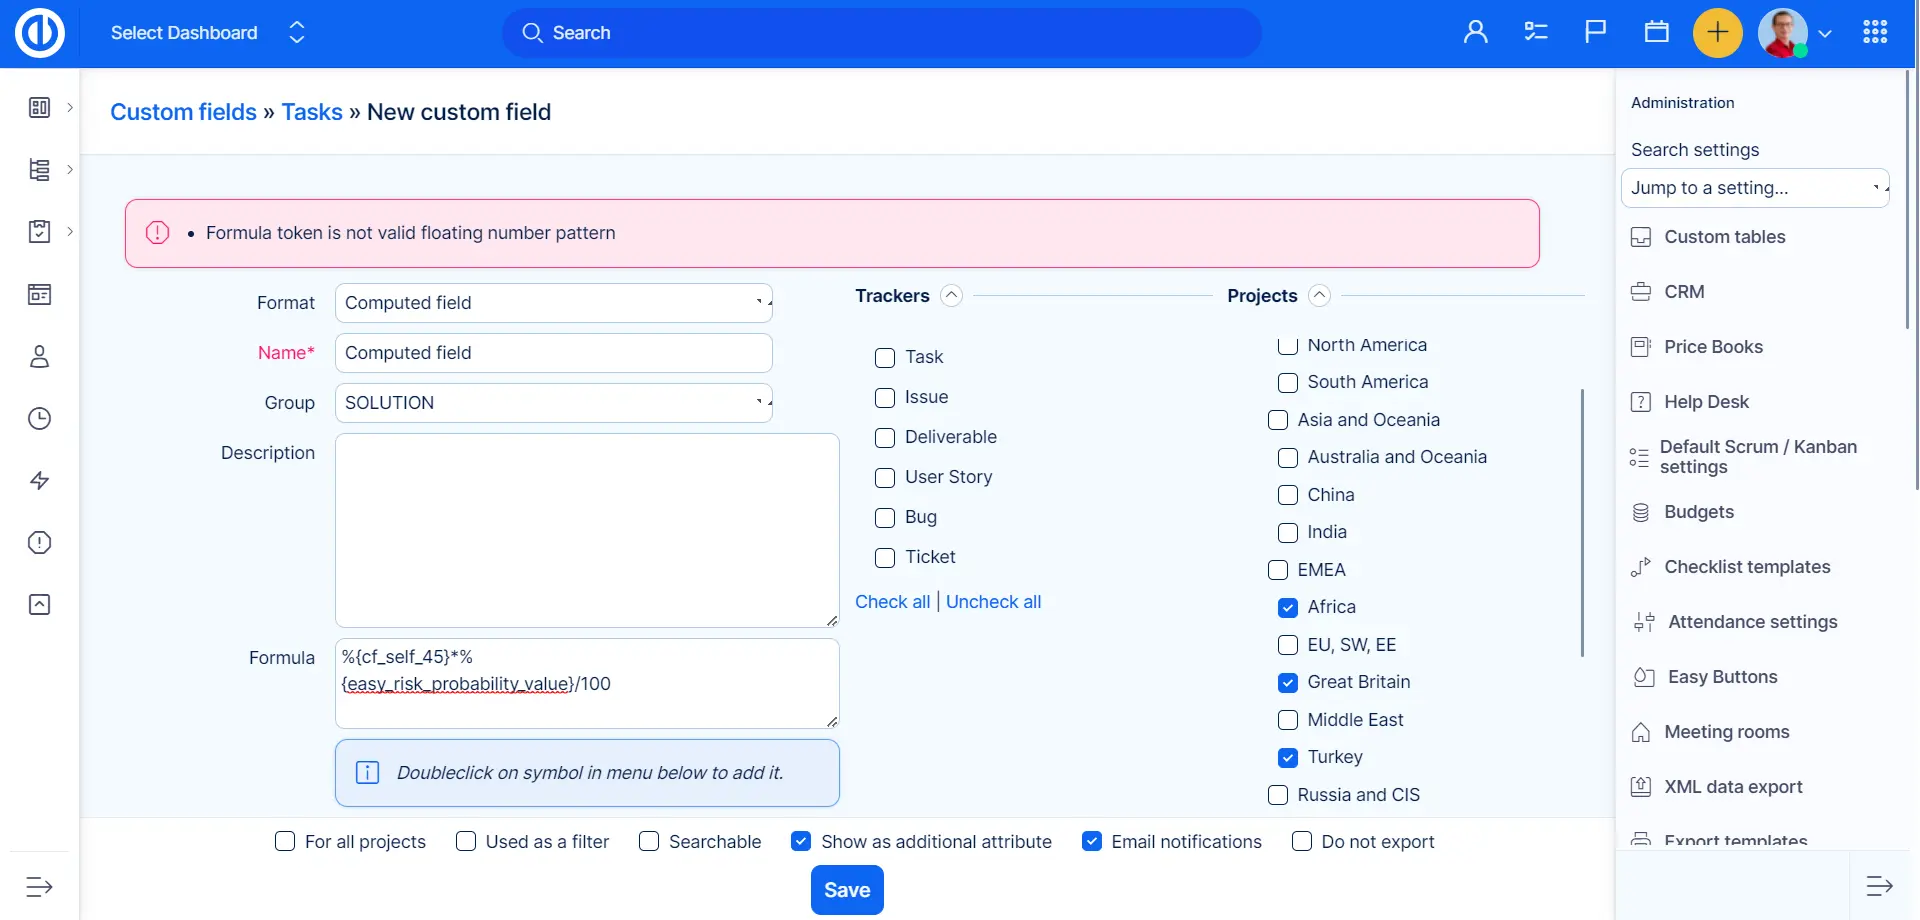Open the calendar icon in top bar
This screenshot has width=1920, height=920.
(x=1656, y=33)
